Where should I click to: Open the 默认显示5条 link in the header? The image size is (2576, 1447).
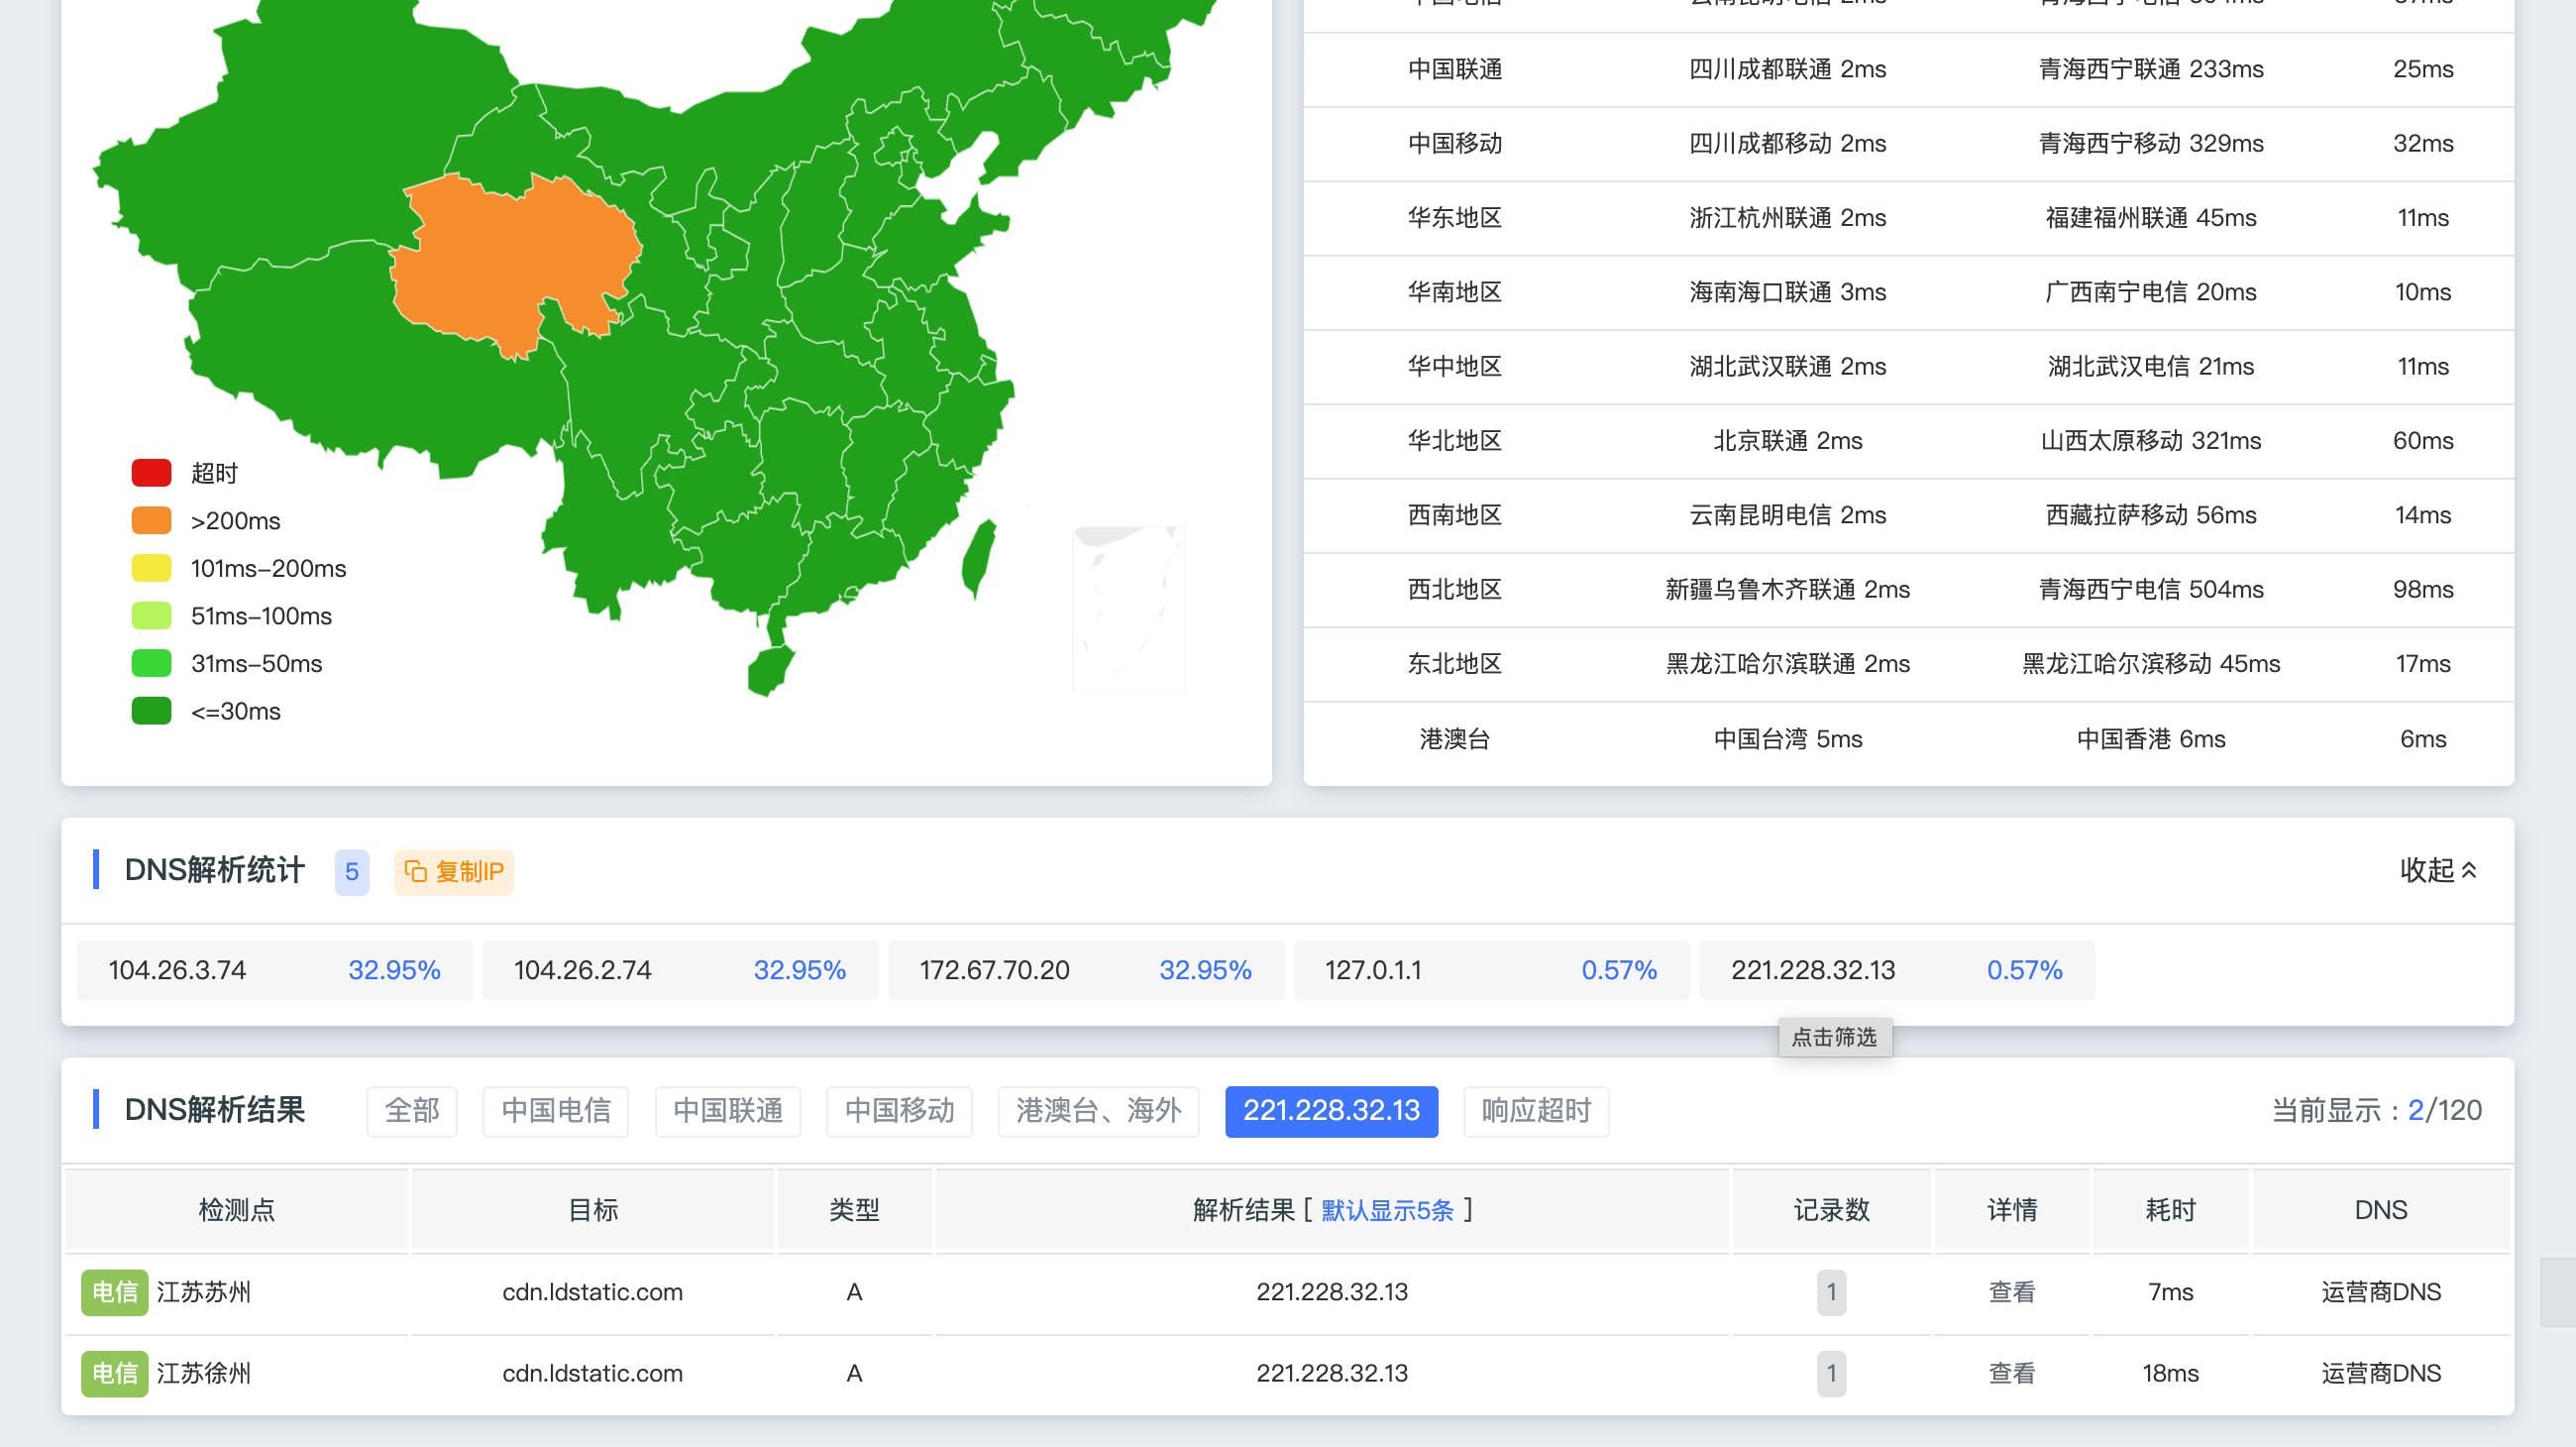coord(1387,1211)
